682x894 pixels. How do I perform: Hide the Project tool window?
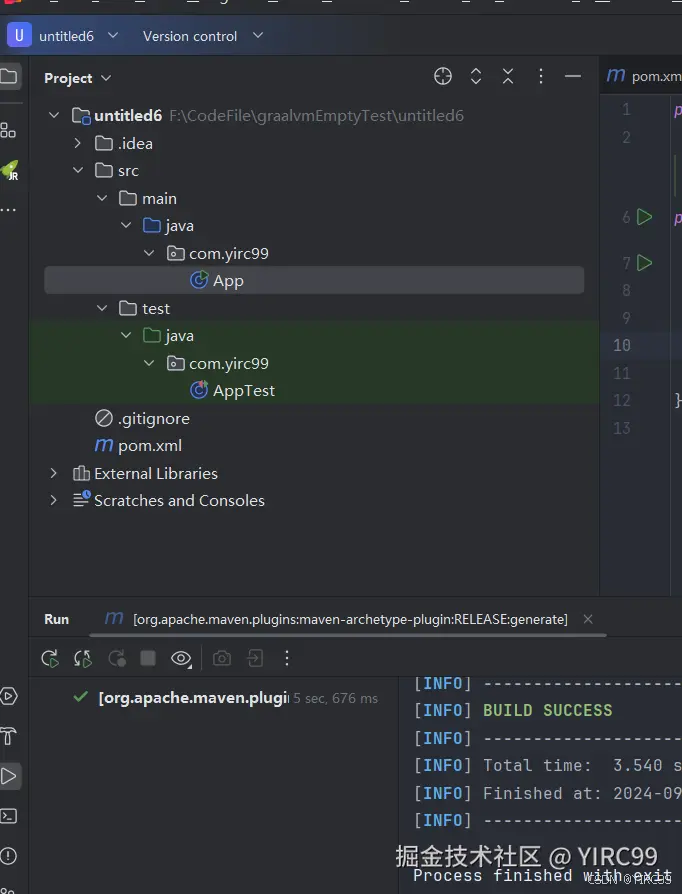click(573, 76)
